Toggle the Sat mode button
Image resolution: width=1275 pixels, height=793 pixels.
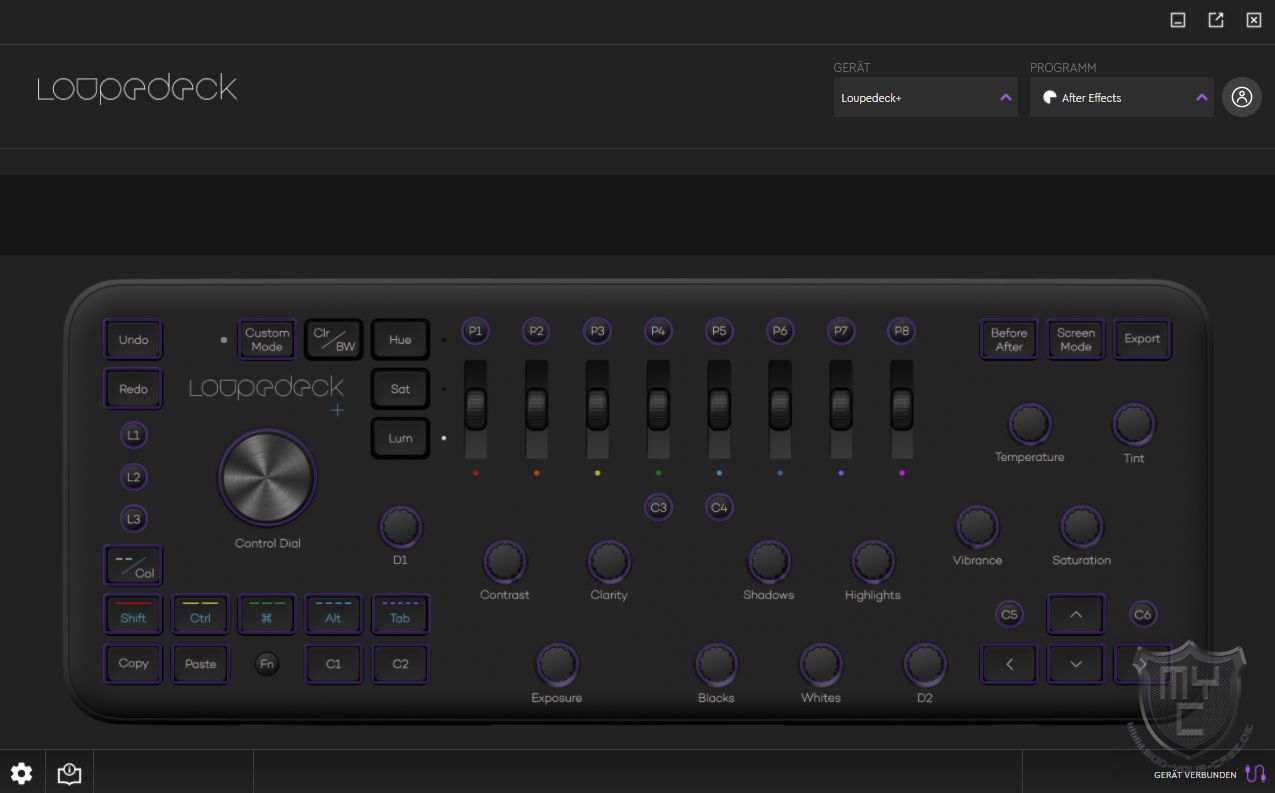point(400,389)
